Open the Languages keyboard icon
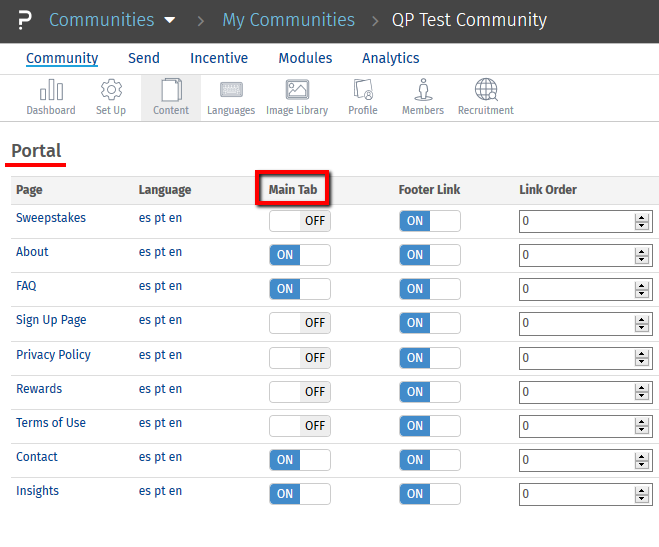Viewport: 659px width, 547px height. 231,97
